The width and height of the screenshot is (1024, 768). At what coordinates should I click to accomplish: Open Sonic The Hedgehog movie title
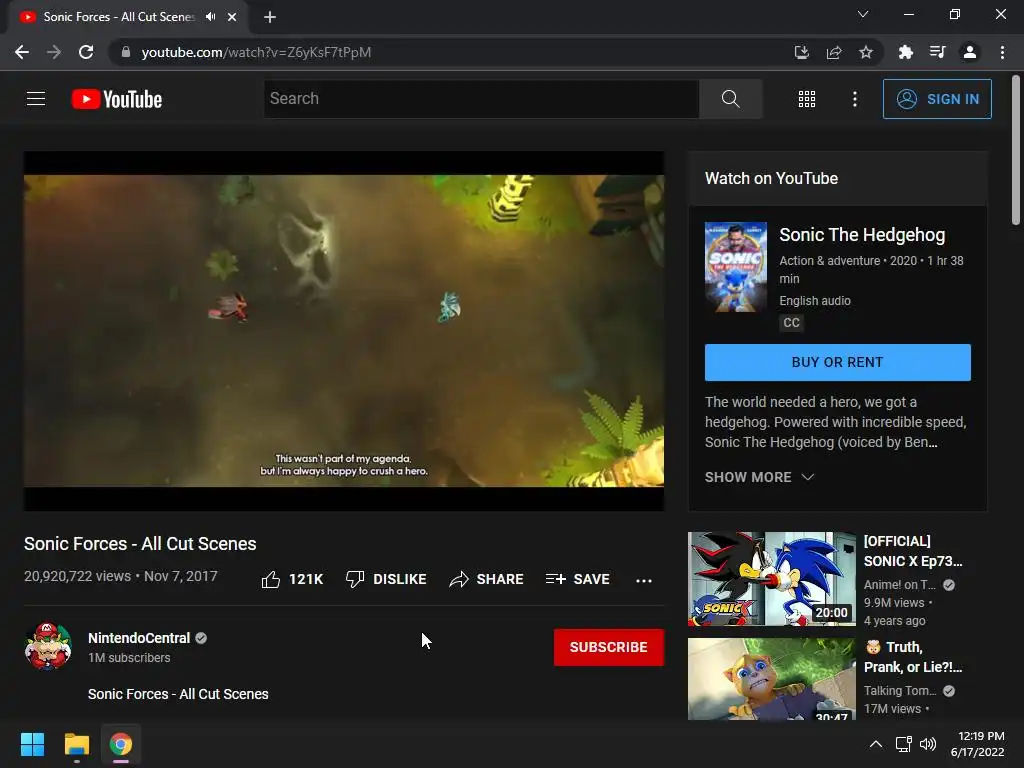pyautogui.click(x=862, y=235)
